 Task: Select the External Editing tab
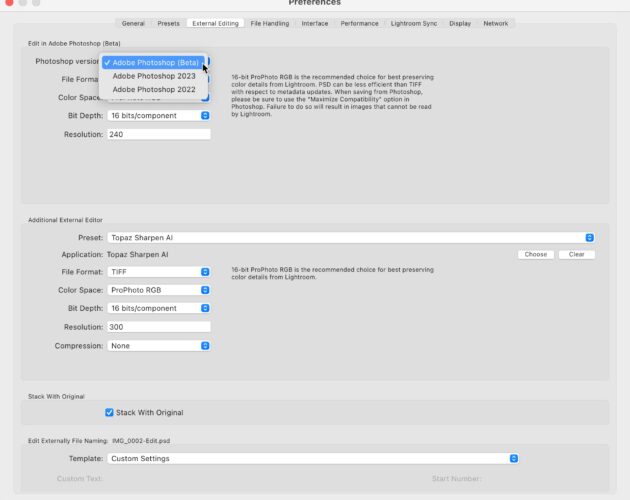215,23
